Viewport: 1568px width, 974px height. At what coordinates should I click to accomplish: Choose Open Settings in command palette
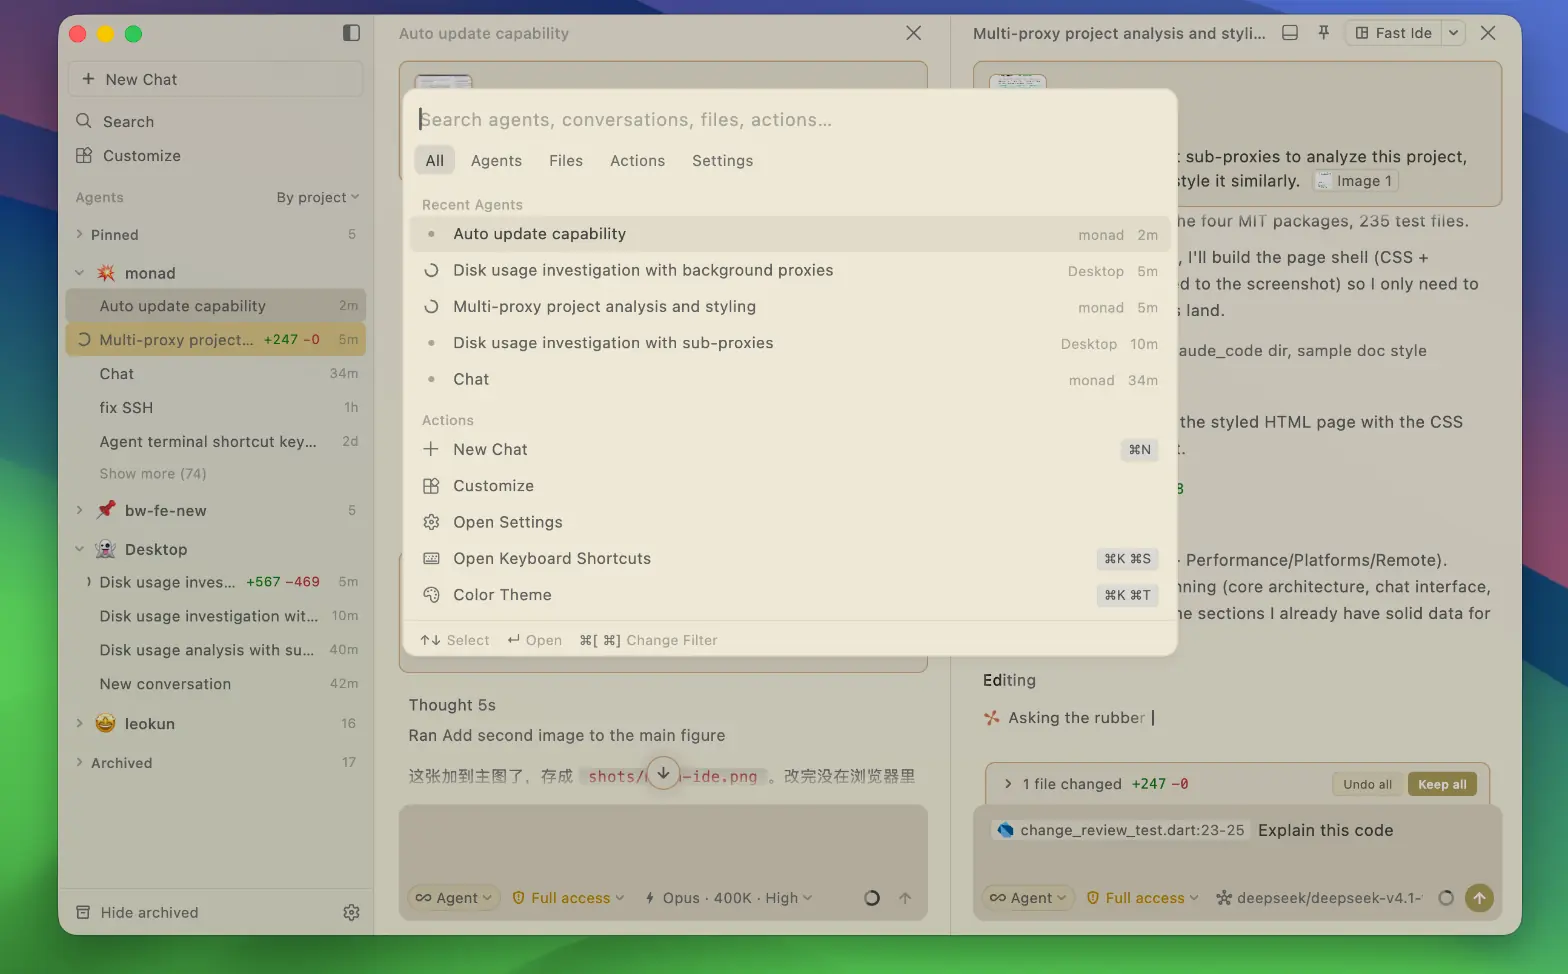tap(790, 522)
